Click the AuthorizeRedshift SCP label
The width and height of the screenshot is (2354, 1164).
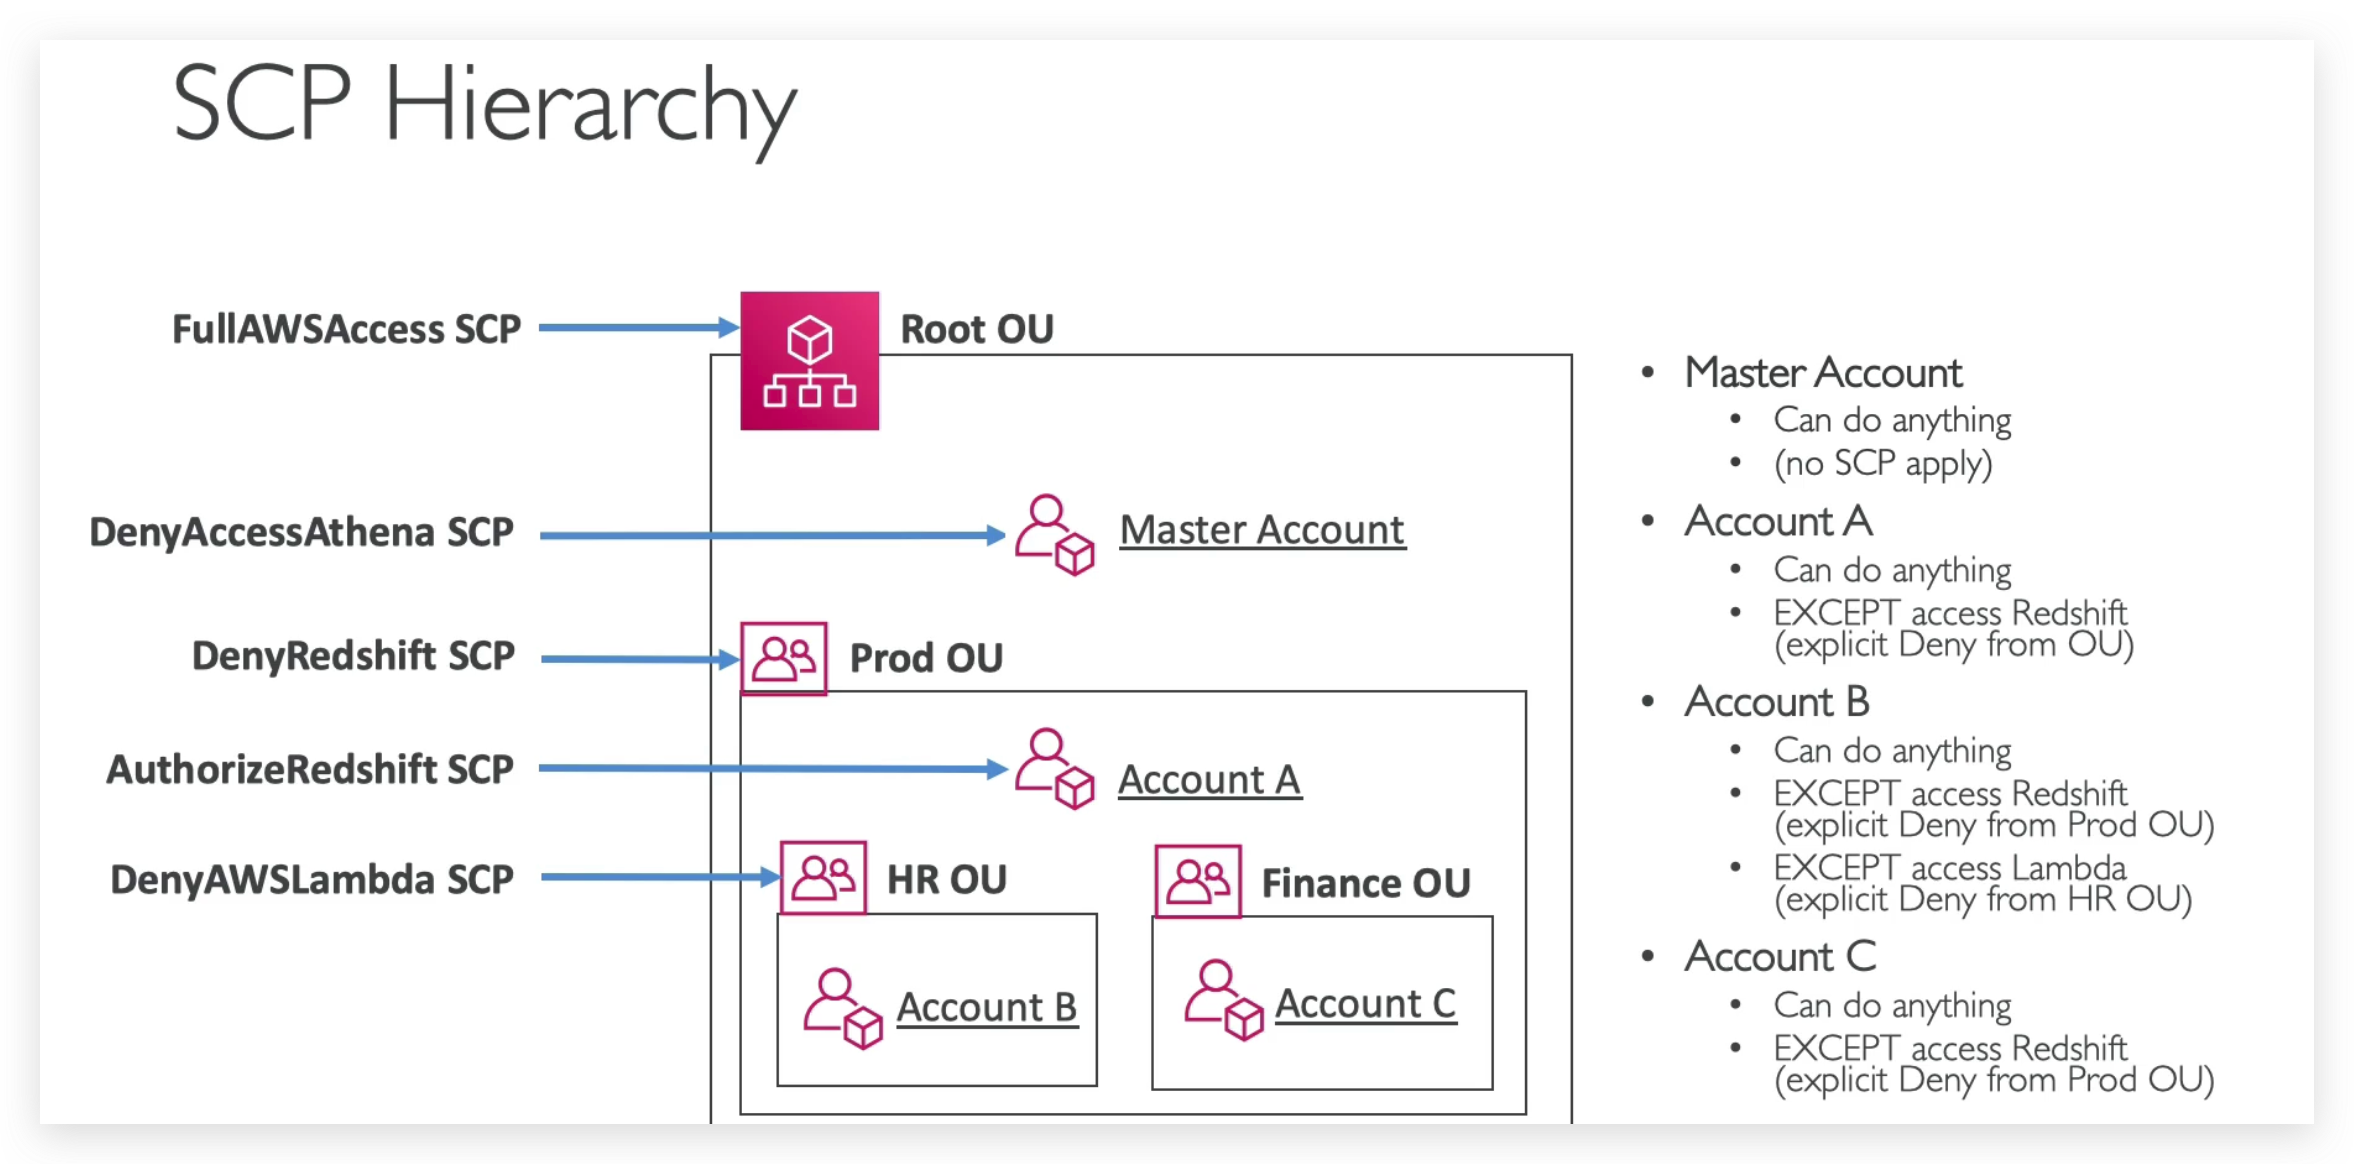310,769
